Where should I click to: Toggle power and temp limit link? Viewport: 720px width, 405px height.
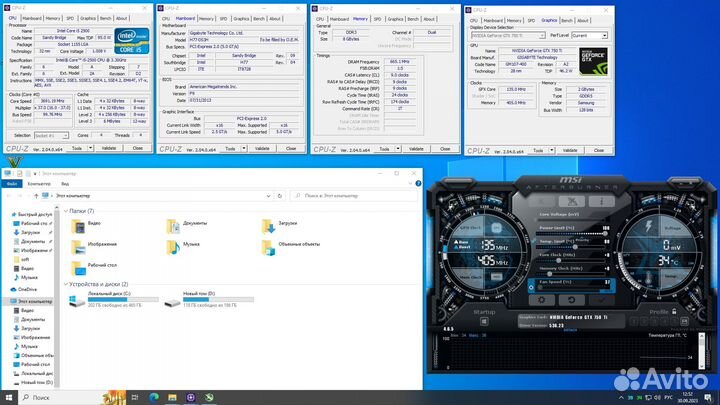coord(534,241)
